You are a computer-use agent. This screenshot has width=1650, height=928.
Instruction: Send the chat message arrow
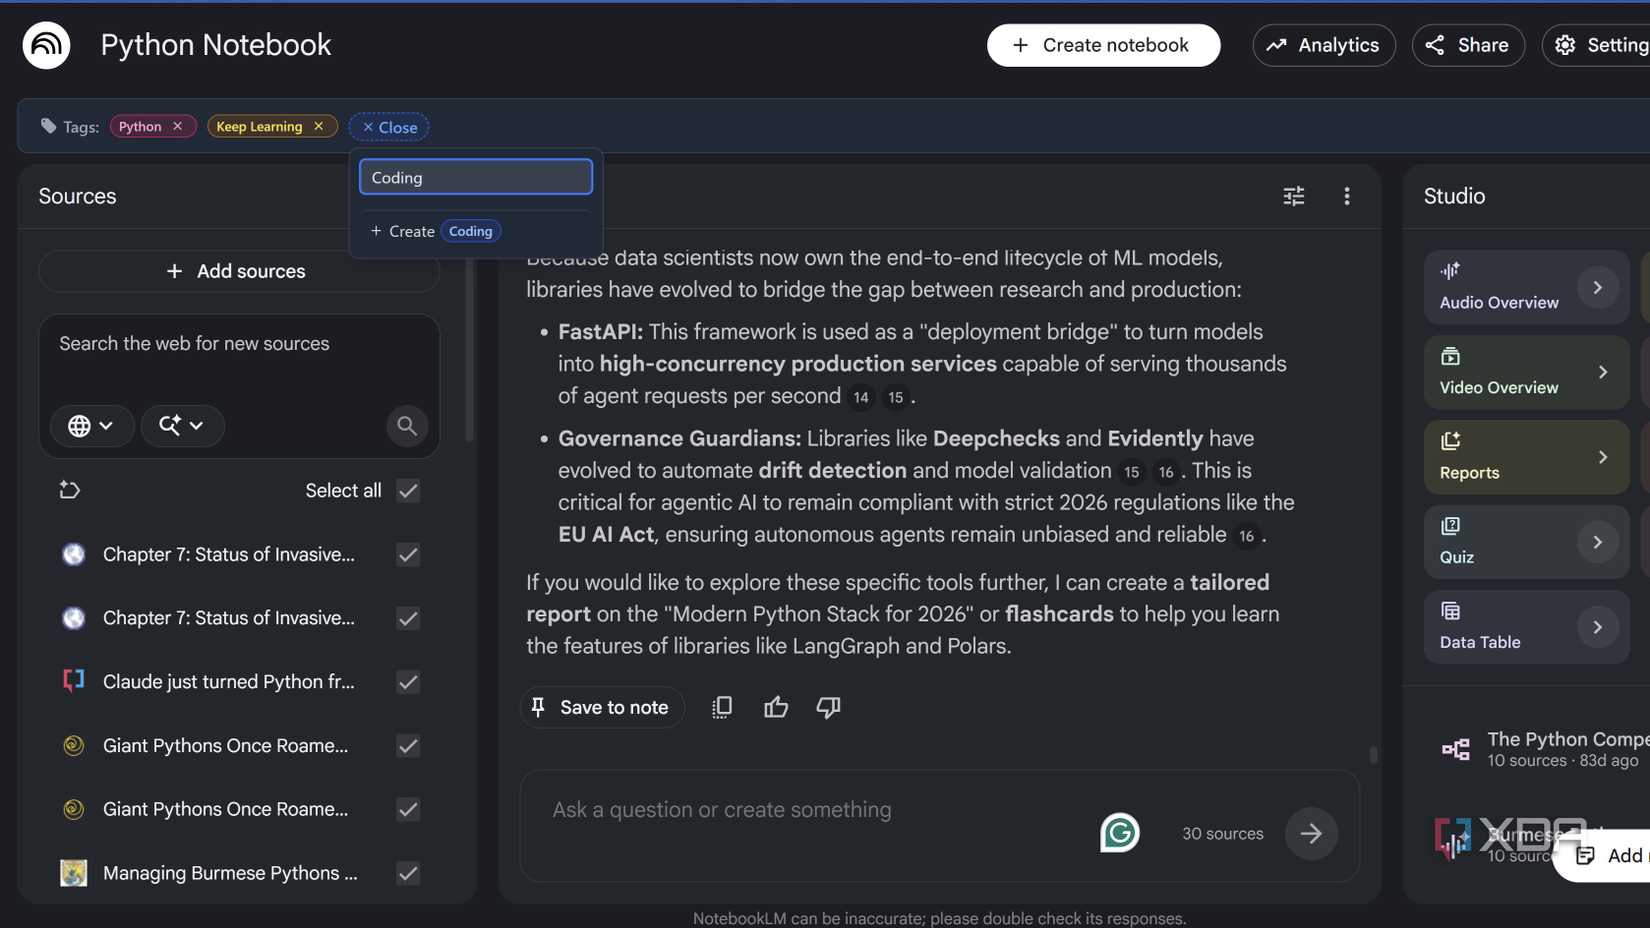[1311, 833]
